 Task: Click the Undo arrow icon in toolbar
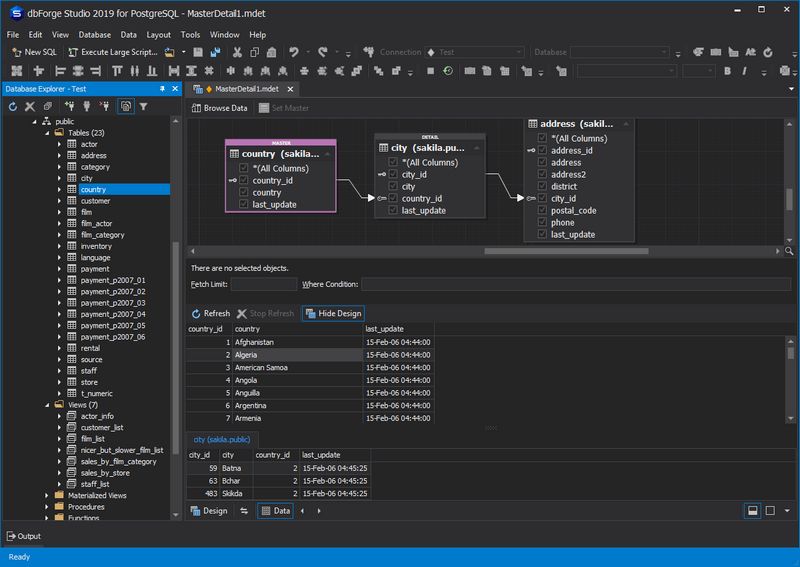click(293, 51)
